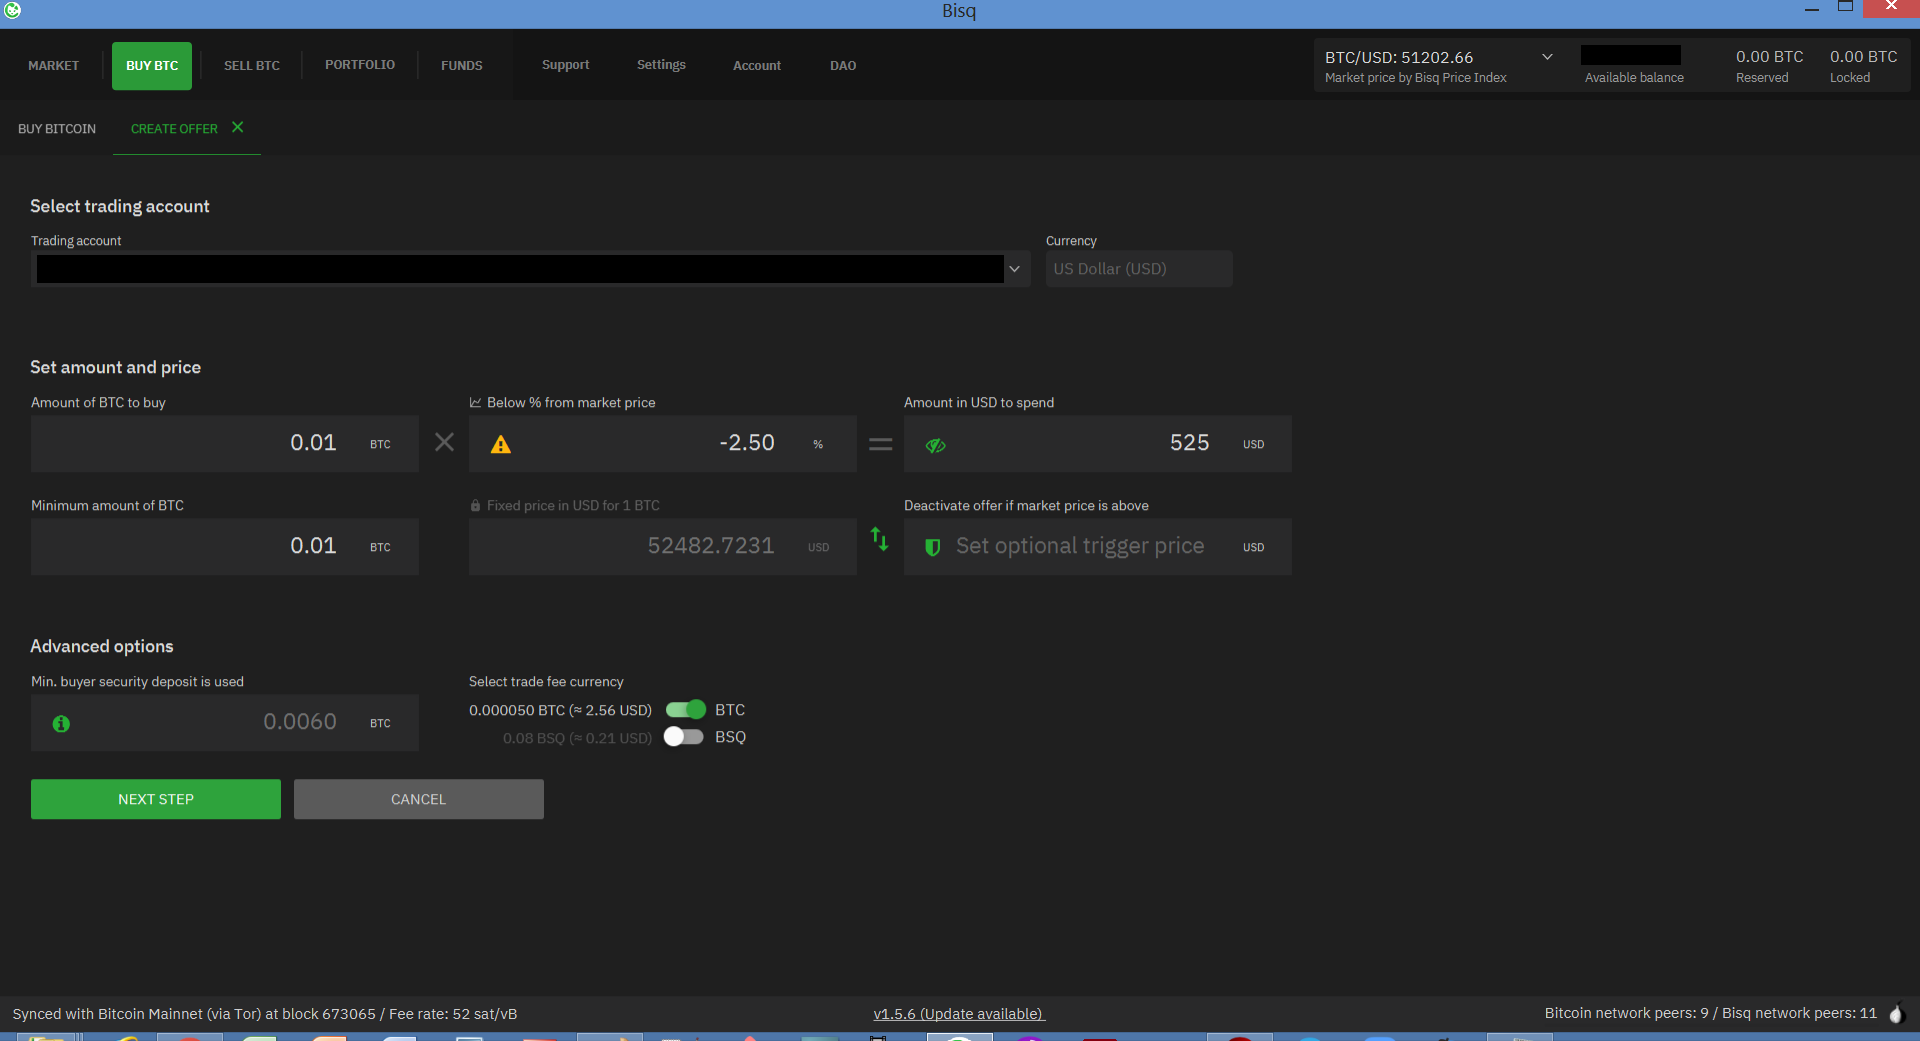Open the Trading account dropdown

(1013, 269)
